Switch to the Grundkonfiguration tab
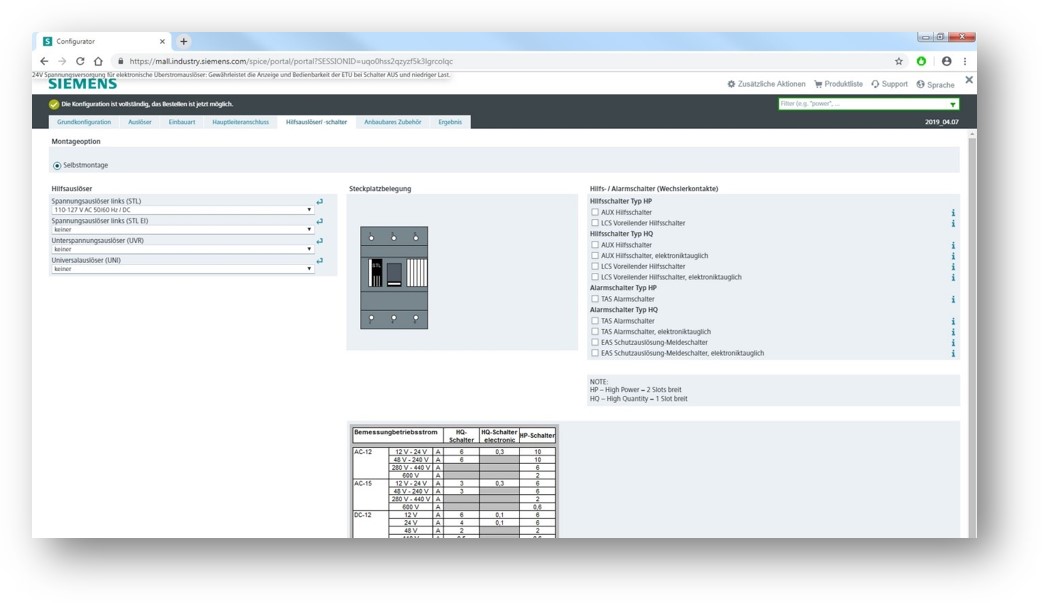 [84, 122]
